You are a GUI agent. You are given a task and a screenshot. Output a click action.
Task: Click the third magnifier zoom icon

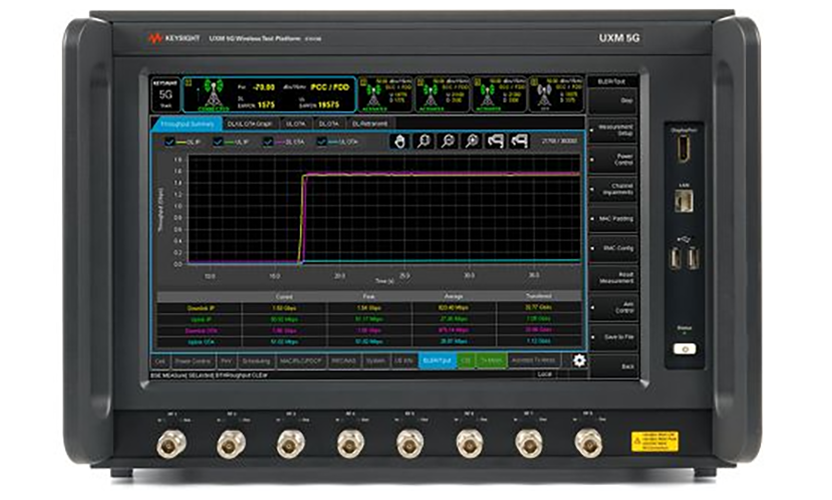pyautogui.click(x=472, y=141)
